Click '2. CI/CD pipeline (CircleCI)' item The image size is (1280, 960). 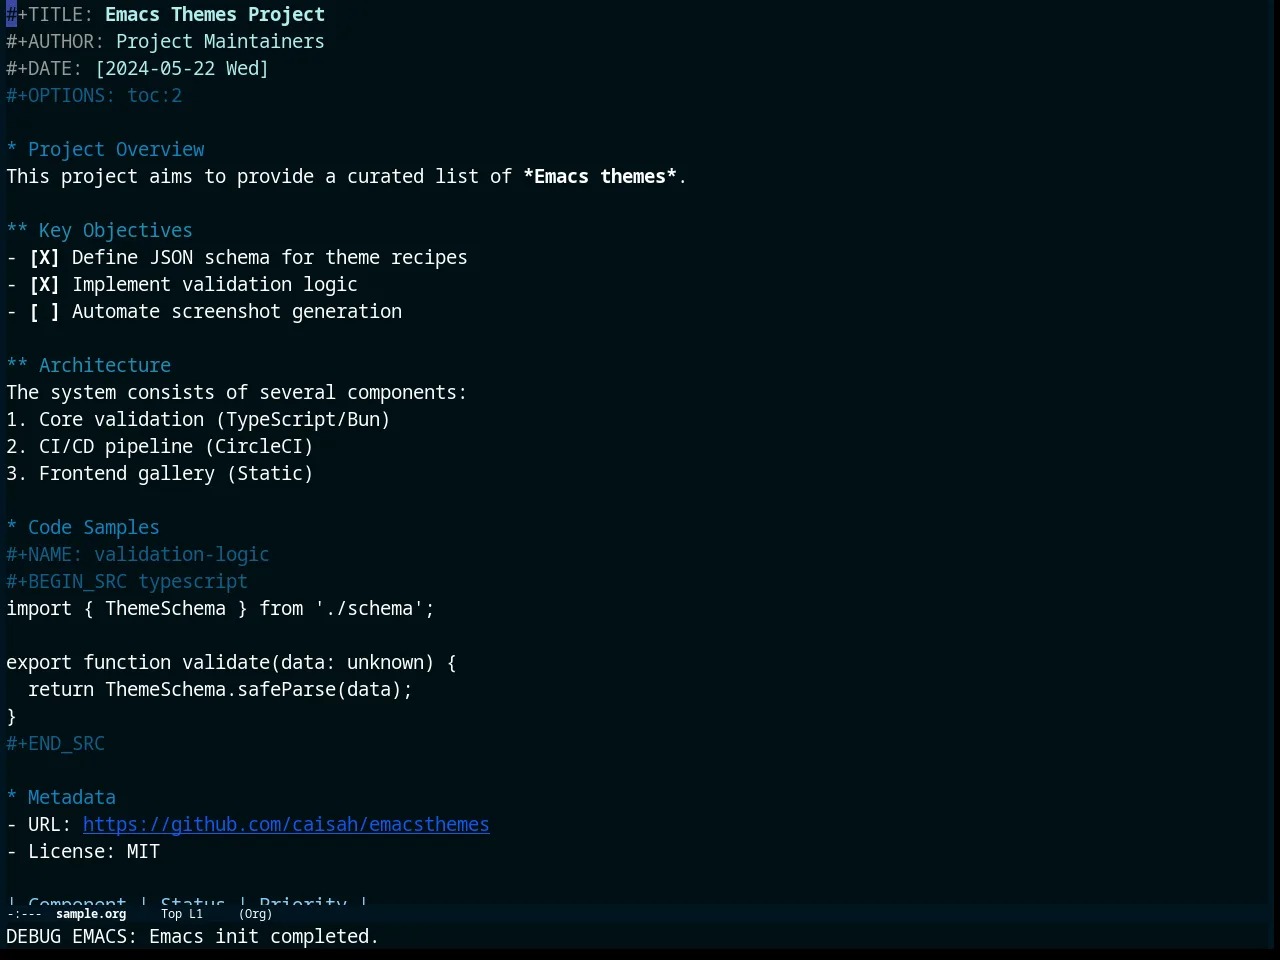point(160,446)
